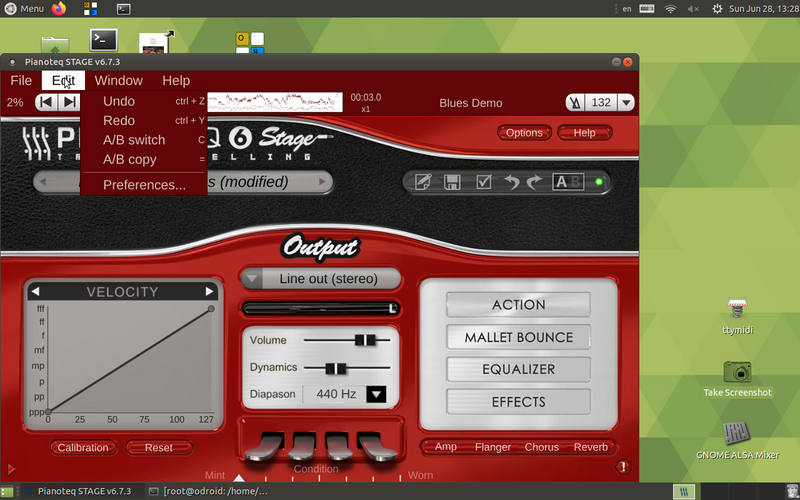Open GNOME ALSA Mixer desktop icon
Viewport: 800px width, 500px height.
[737, 441]
